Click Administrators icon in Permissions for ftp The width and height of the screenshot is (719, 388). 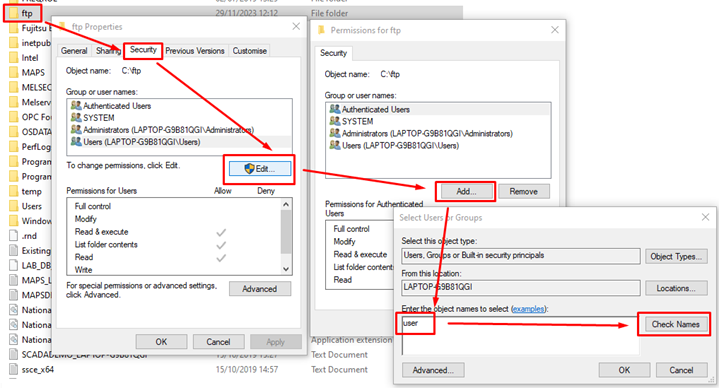tap(335, 133)
